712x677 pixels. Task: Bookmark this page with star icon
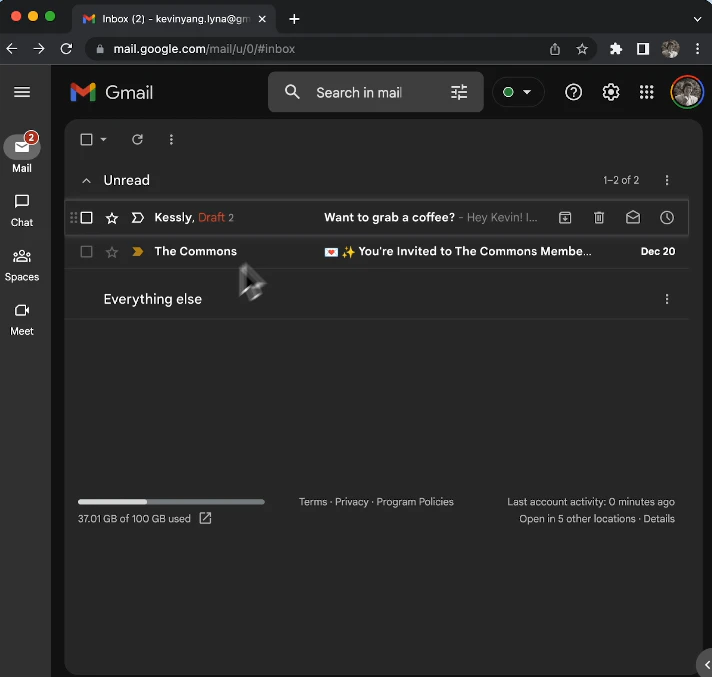[582, 49]
